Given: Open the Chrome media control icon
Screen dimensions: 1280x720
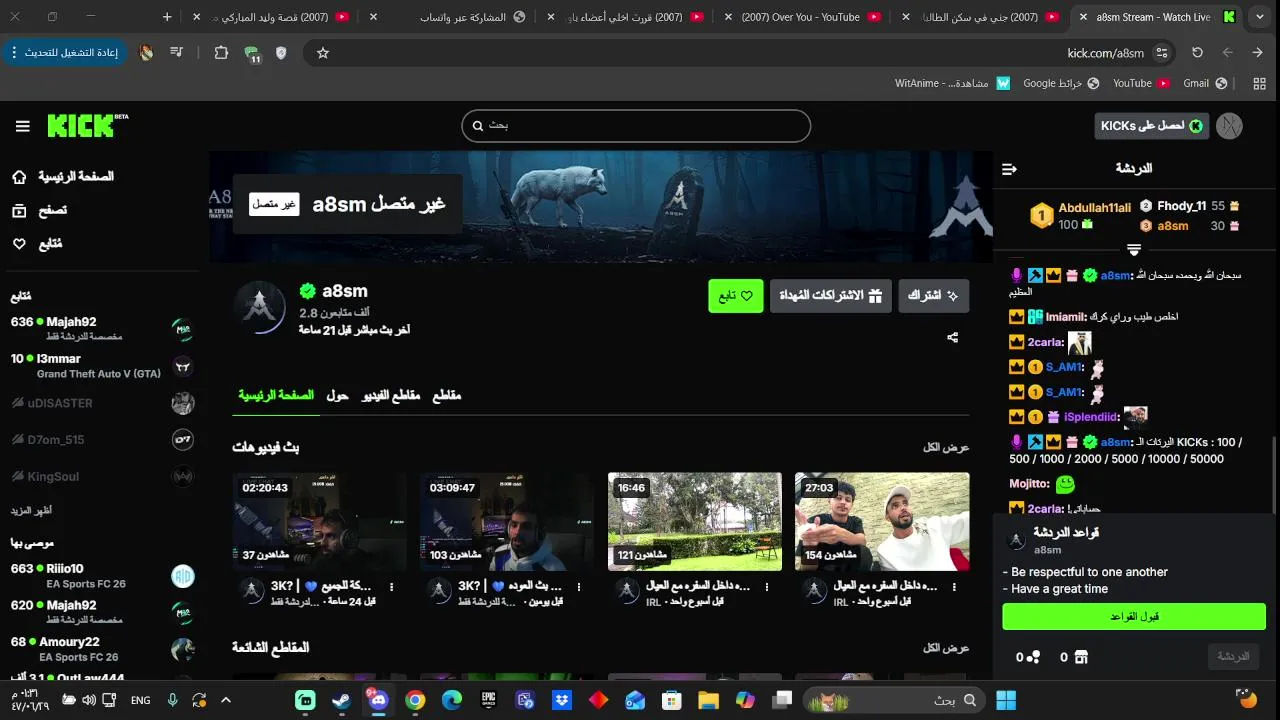Looking at the screenshot, I should click(x=176, y=53).
